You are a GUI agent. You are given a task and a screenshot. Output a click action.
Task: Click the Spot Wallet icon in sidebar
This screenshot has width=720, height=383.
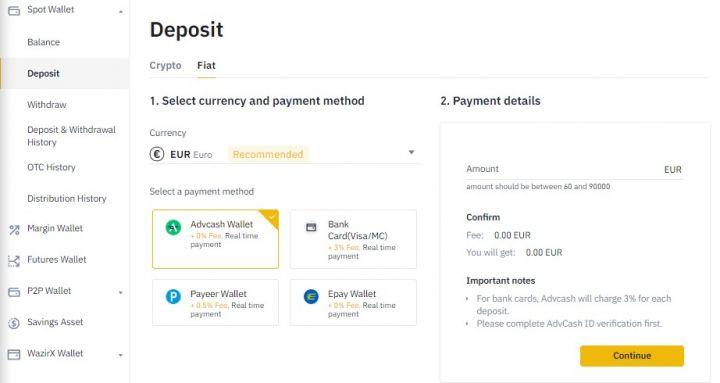[14, 10]
